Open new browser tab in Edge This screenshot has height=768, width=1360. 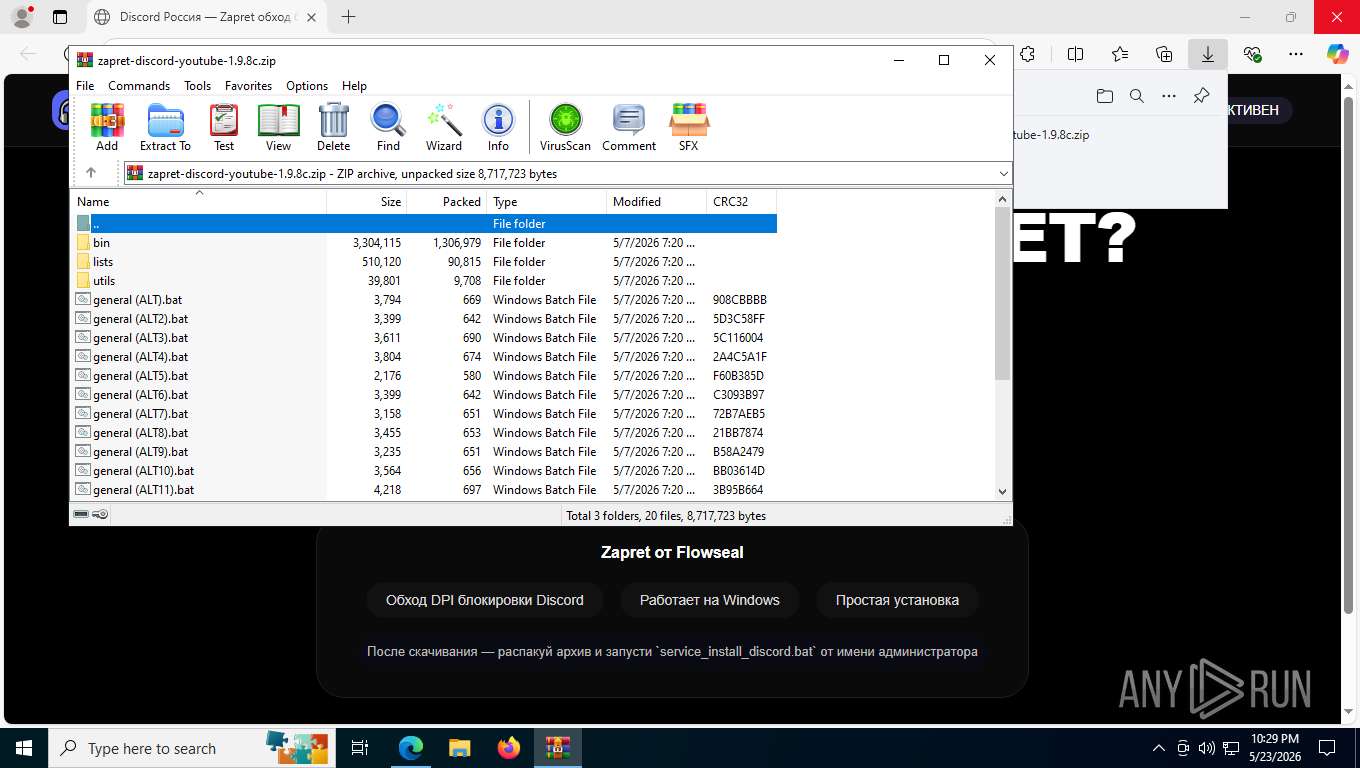(x=348, y=17)
